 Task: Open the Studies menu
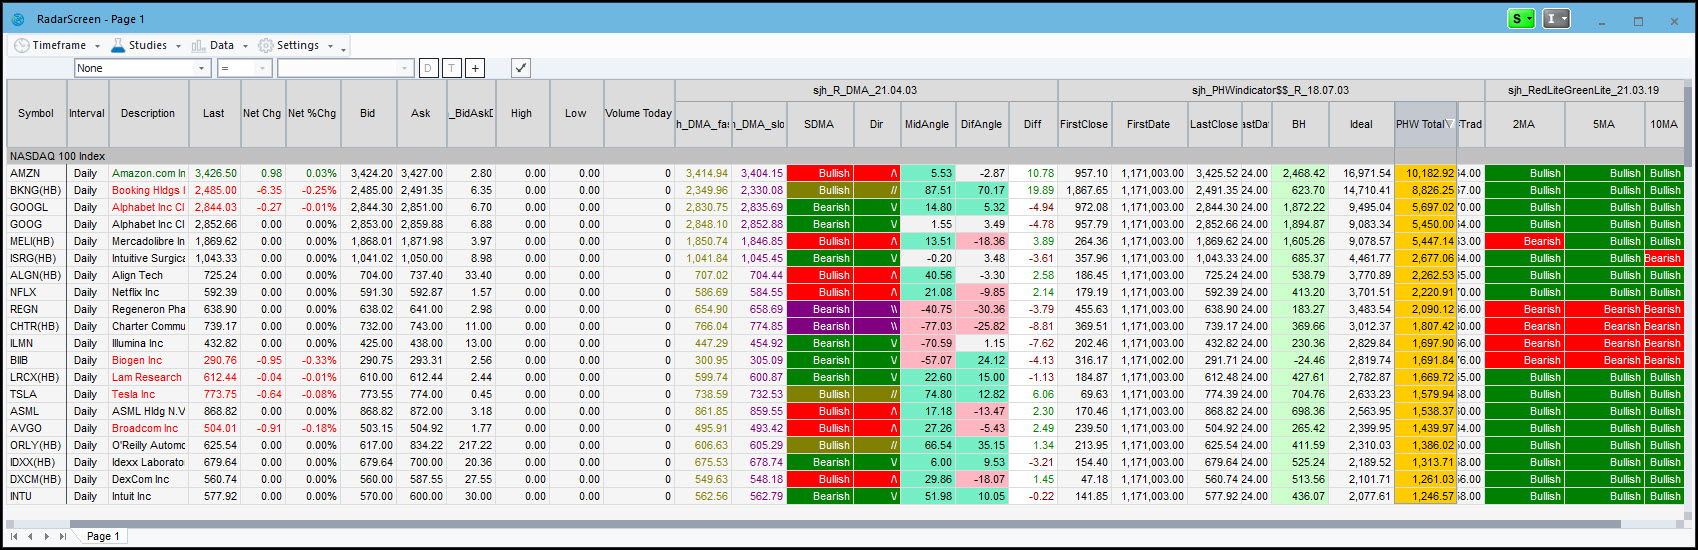pyautogui.click(x=146, y=45)
